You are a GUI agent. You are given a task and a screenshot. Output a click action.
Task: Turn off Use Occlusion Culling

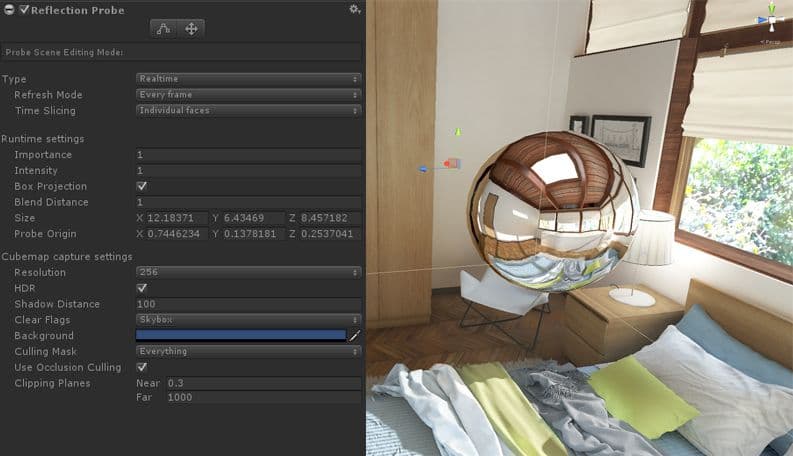(x=141, y=367)
